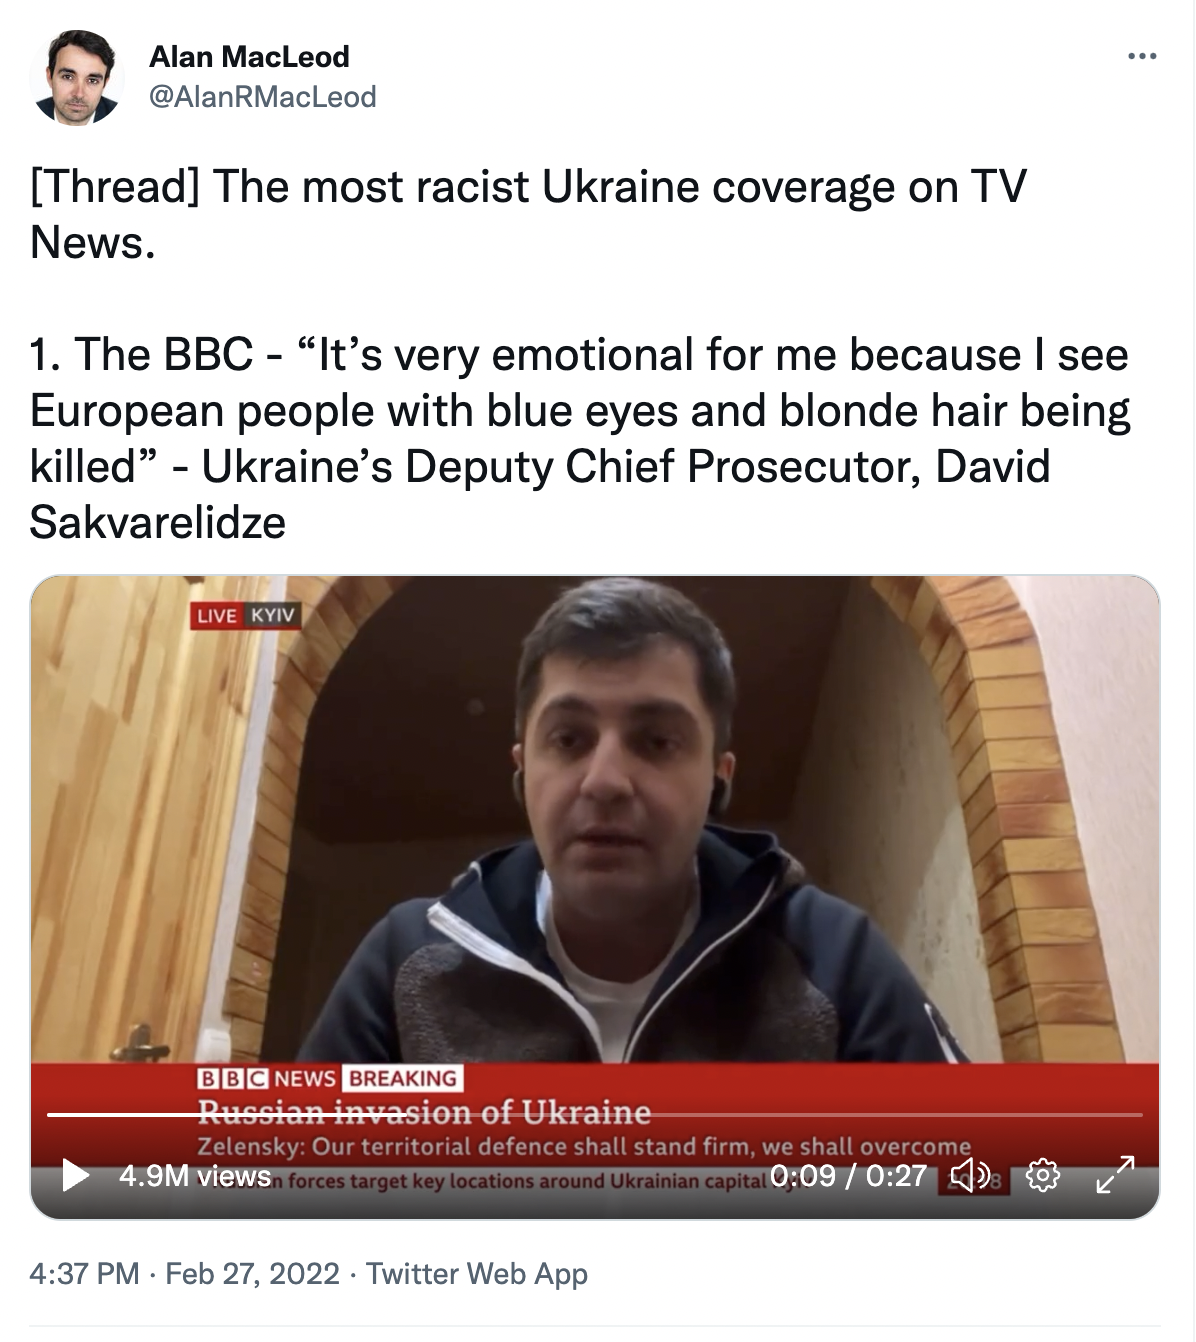1196x1342 pixels.
Task: Click the LIVE KYIV badge in video
Action: pos(246,615)
